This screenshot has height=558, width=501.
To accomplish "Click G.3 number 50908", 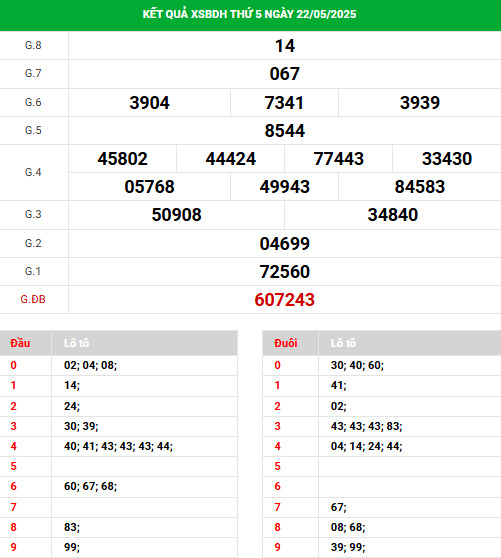I will click(x=176, y=215).
